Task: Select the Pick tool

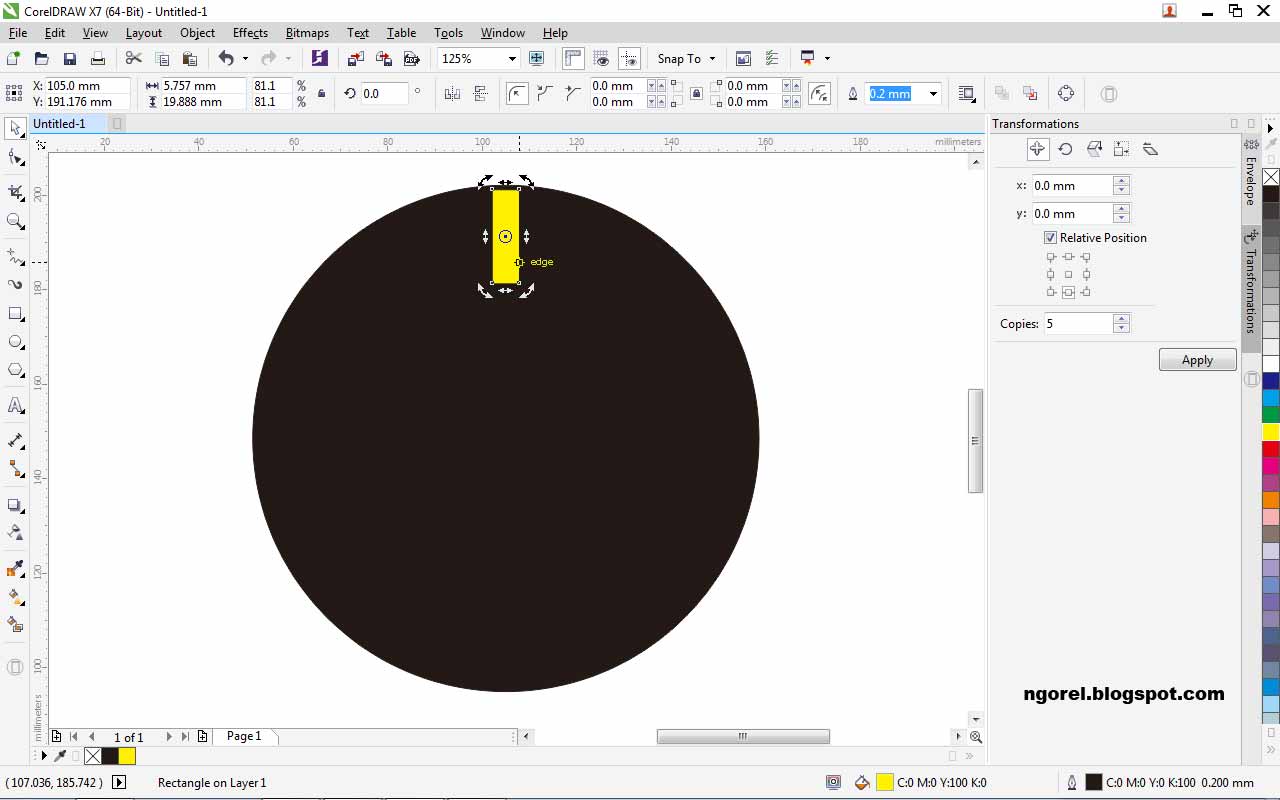Action: [14, 128]
